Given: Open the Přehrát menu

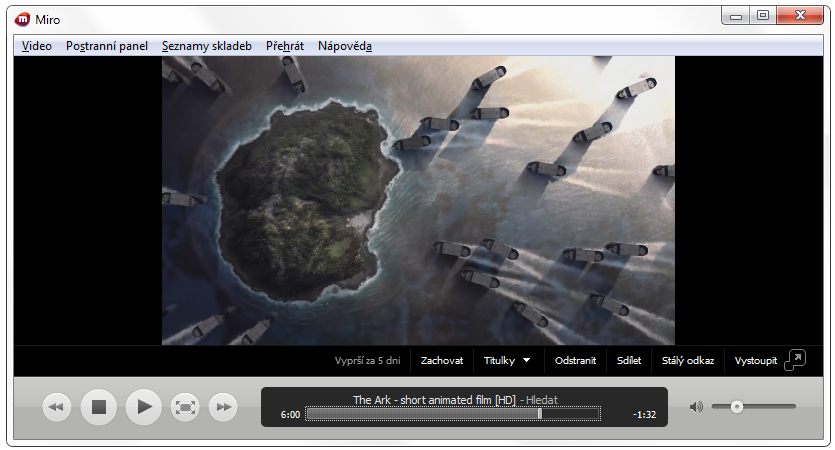Looking at the screenshot, I should pos(285,46).
